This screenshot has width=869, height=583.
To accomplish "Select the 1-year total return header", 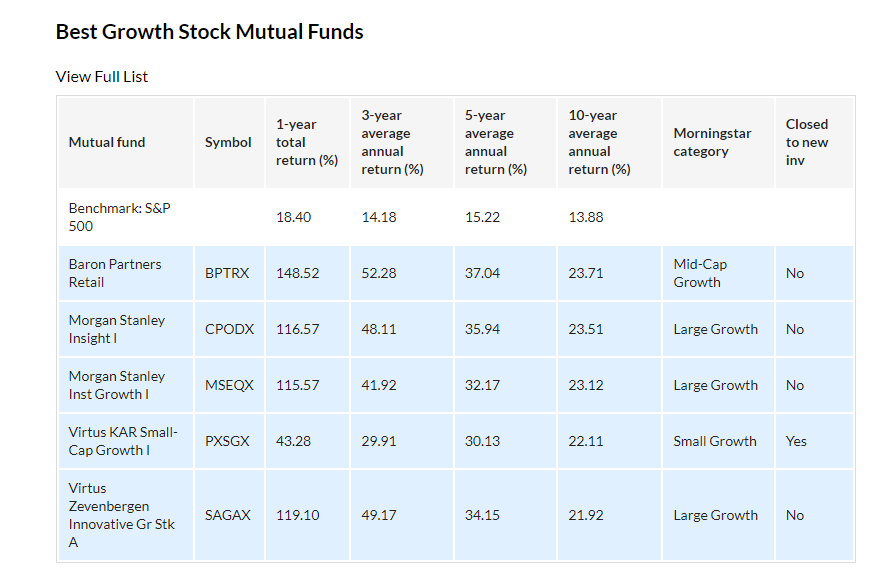I will 307,142.
